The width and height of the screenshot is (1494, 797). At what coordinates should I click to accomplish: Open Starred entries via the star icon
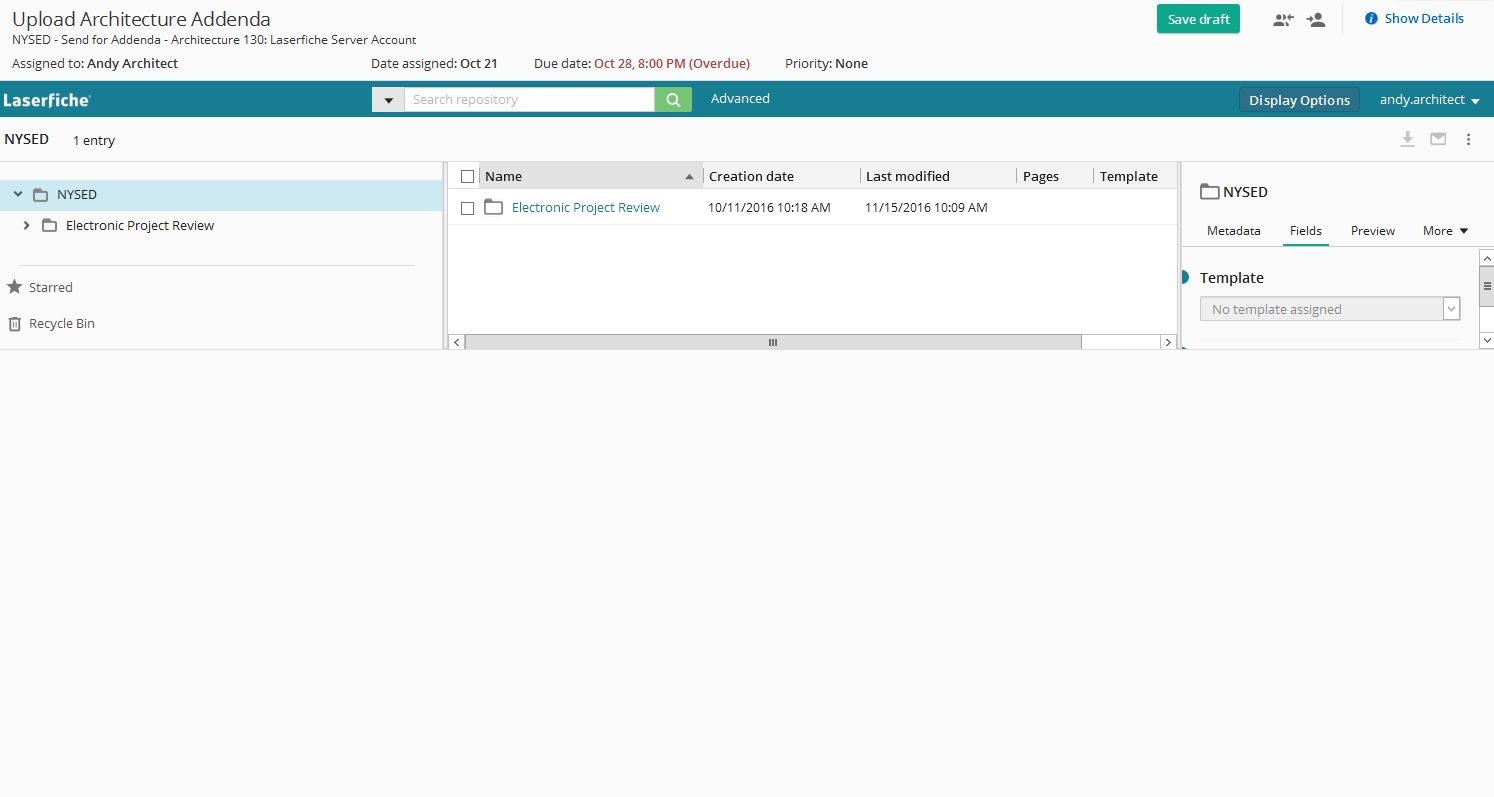pyautogui.click(x=15, y=287)
